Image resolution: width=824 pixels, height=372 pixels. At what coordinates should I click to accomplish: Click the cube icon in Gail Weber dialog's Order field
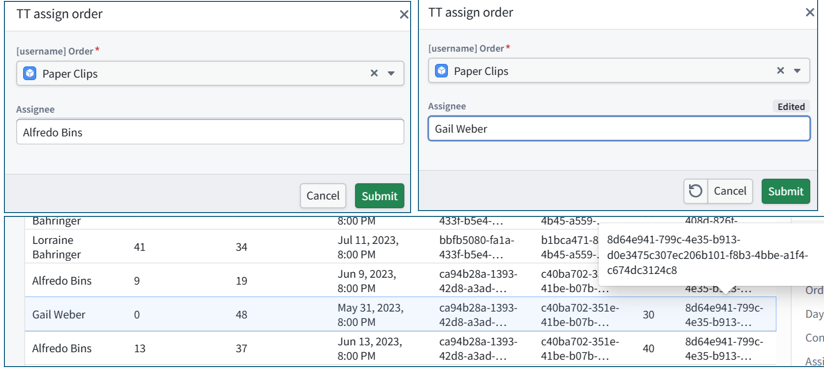coord(442,71)
